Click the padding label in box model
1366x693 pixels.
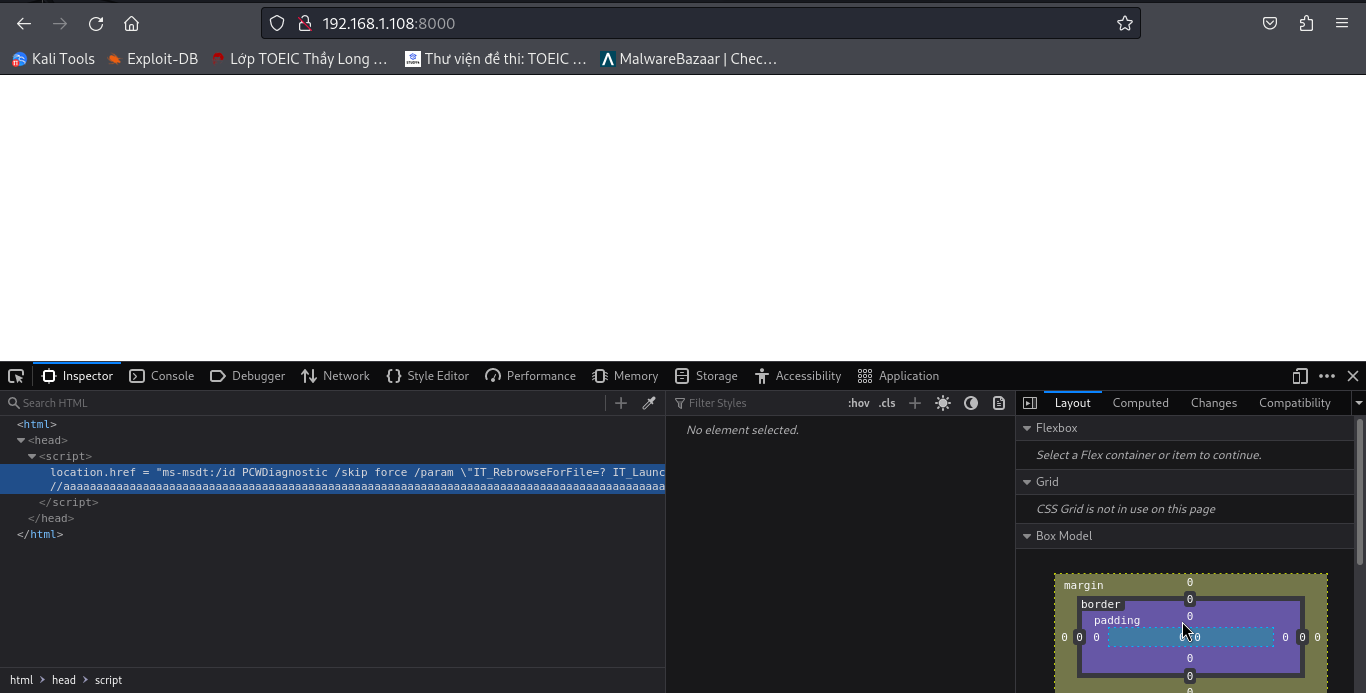click(x=1117, y=621)
